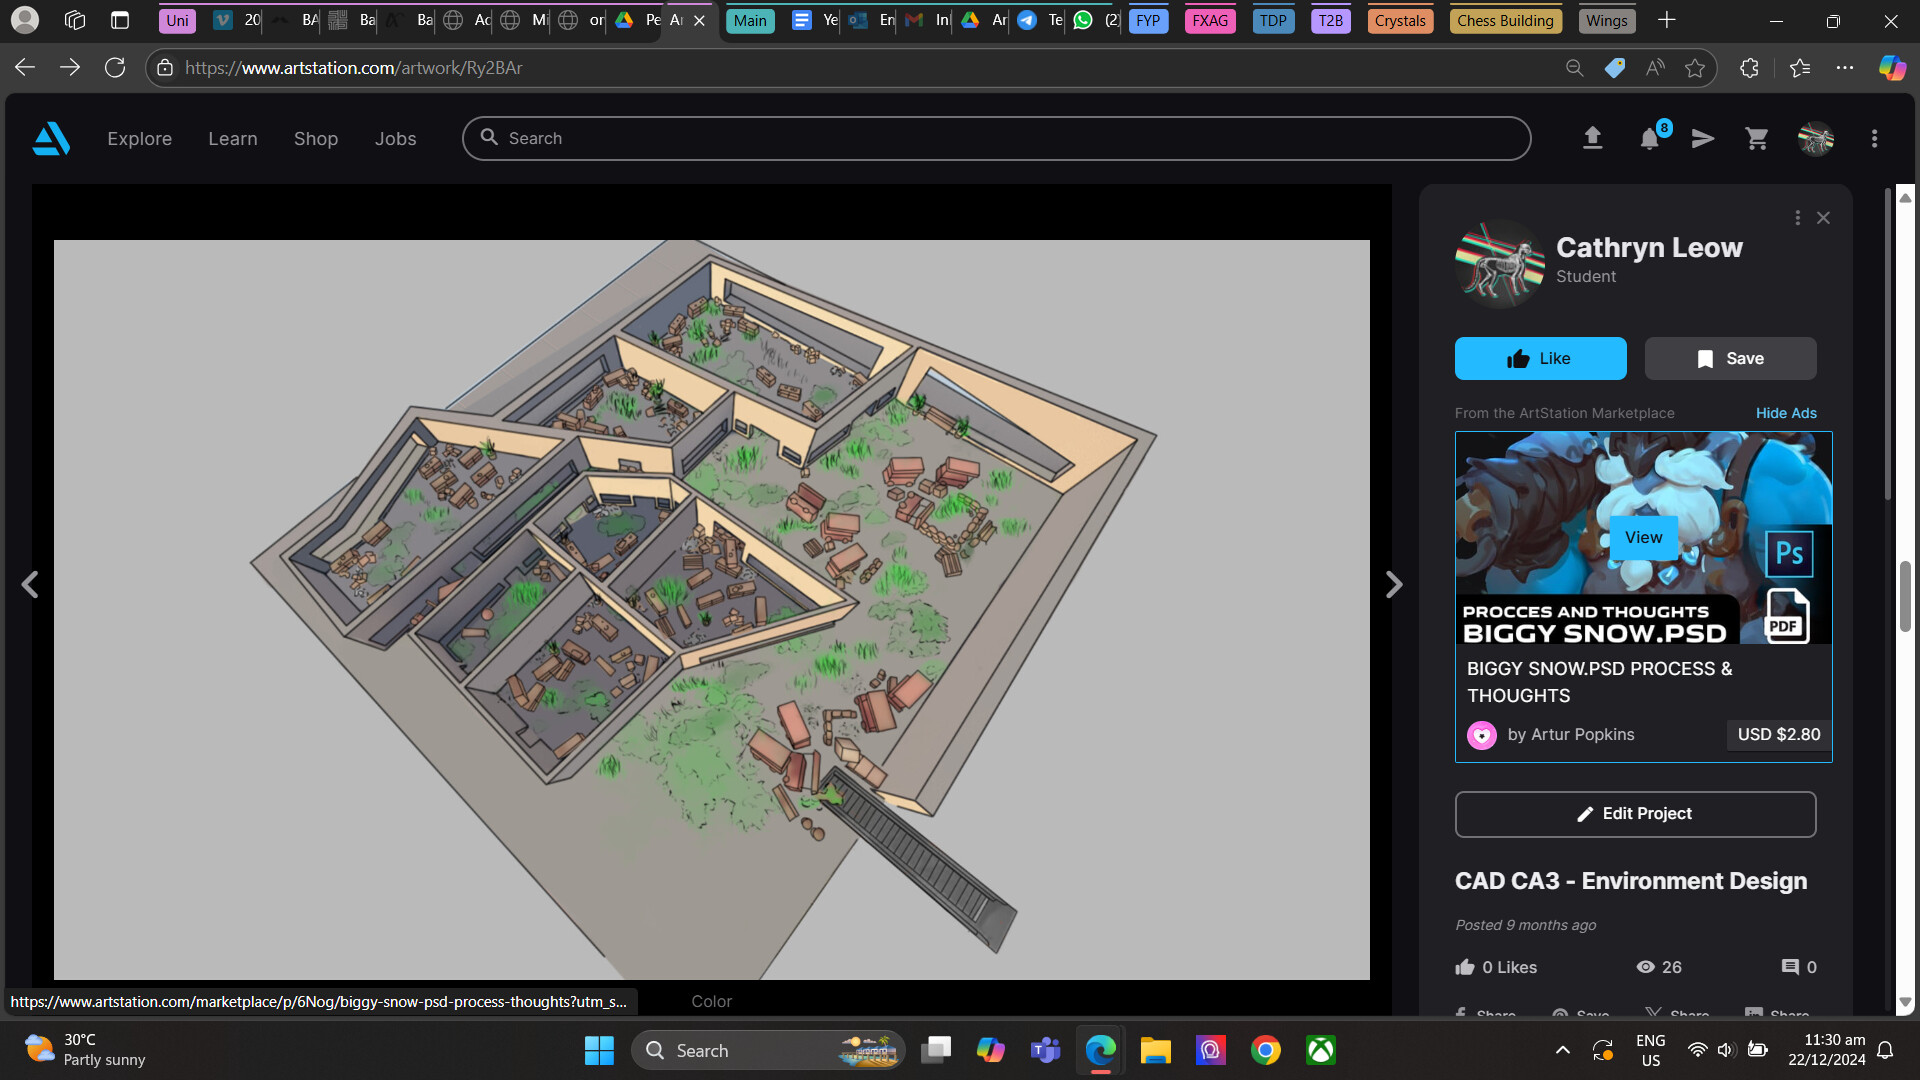Toggle Like on this artwork
The height and width of the screenshot is (1080, 1920).
[1540, 358]
